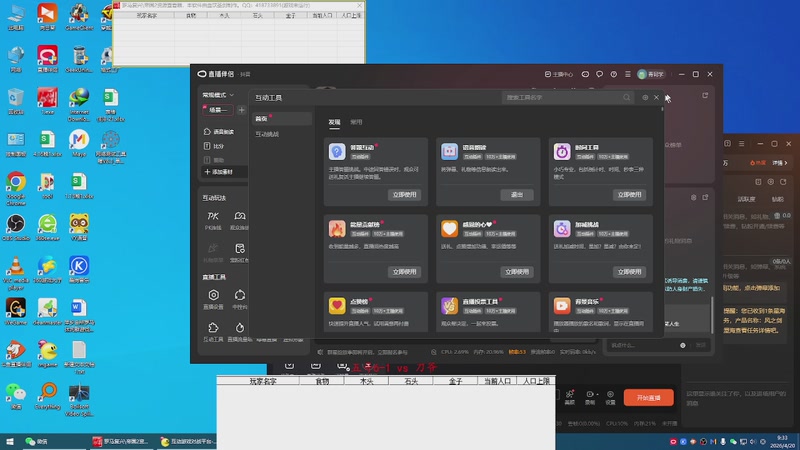Switch to the 发现 tab
800x450 pixels.
pyautogui.click(x=334, y=122)
